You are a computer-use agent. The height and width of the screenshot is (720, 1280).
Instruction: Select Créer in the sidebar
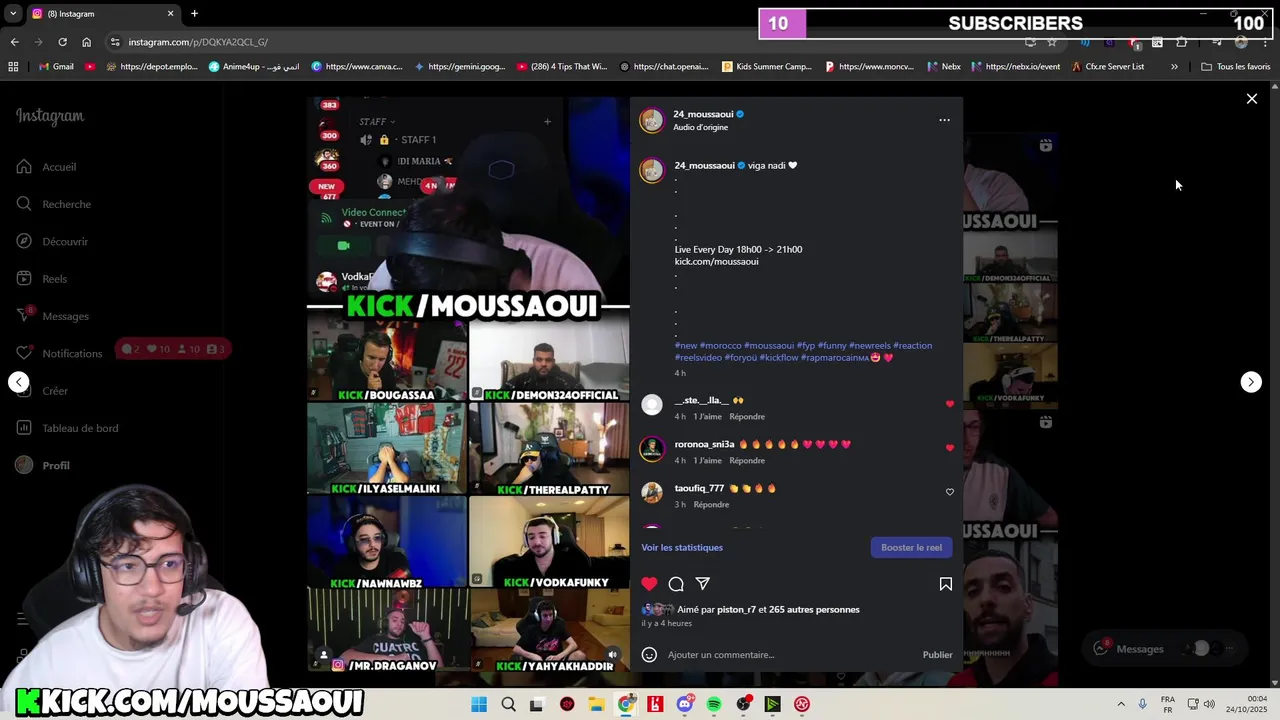coord(42,391)
